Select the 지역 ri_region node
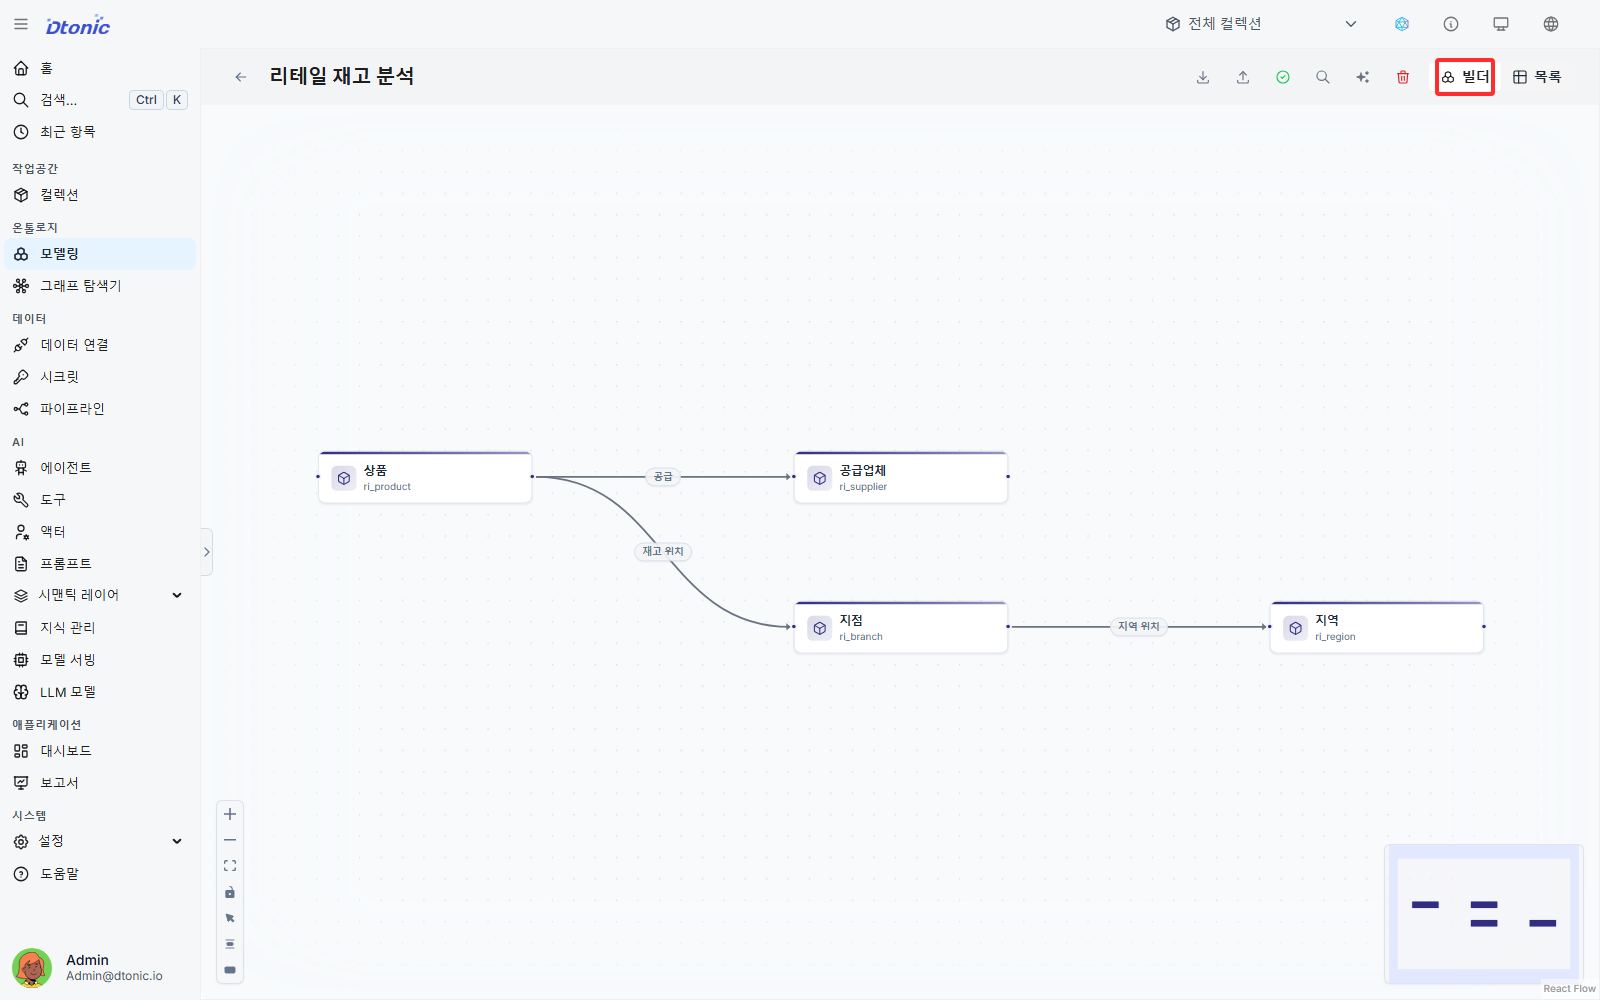This screenshot has height=1000, width=1600. (x=1377, y=627)
